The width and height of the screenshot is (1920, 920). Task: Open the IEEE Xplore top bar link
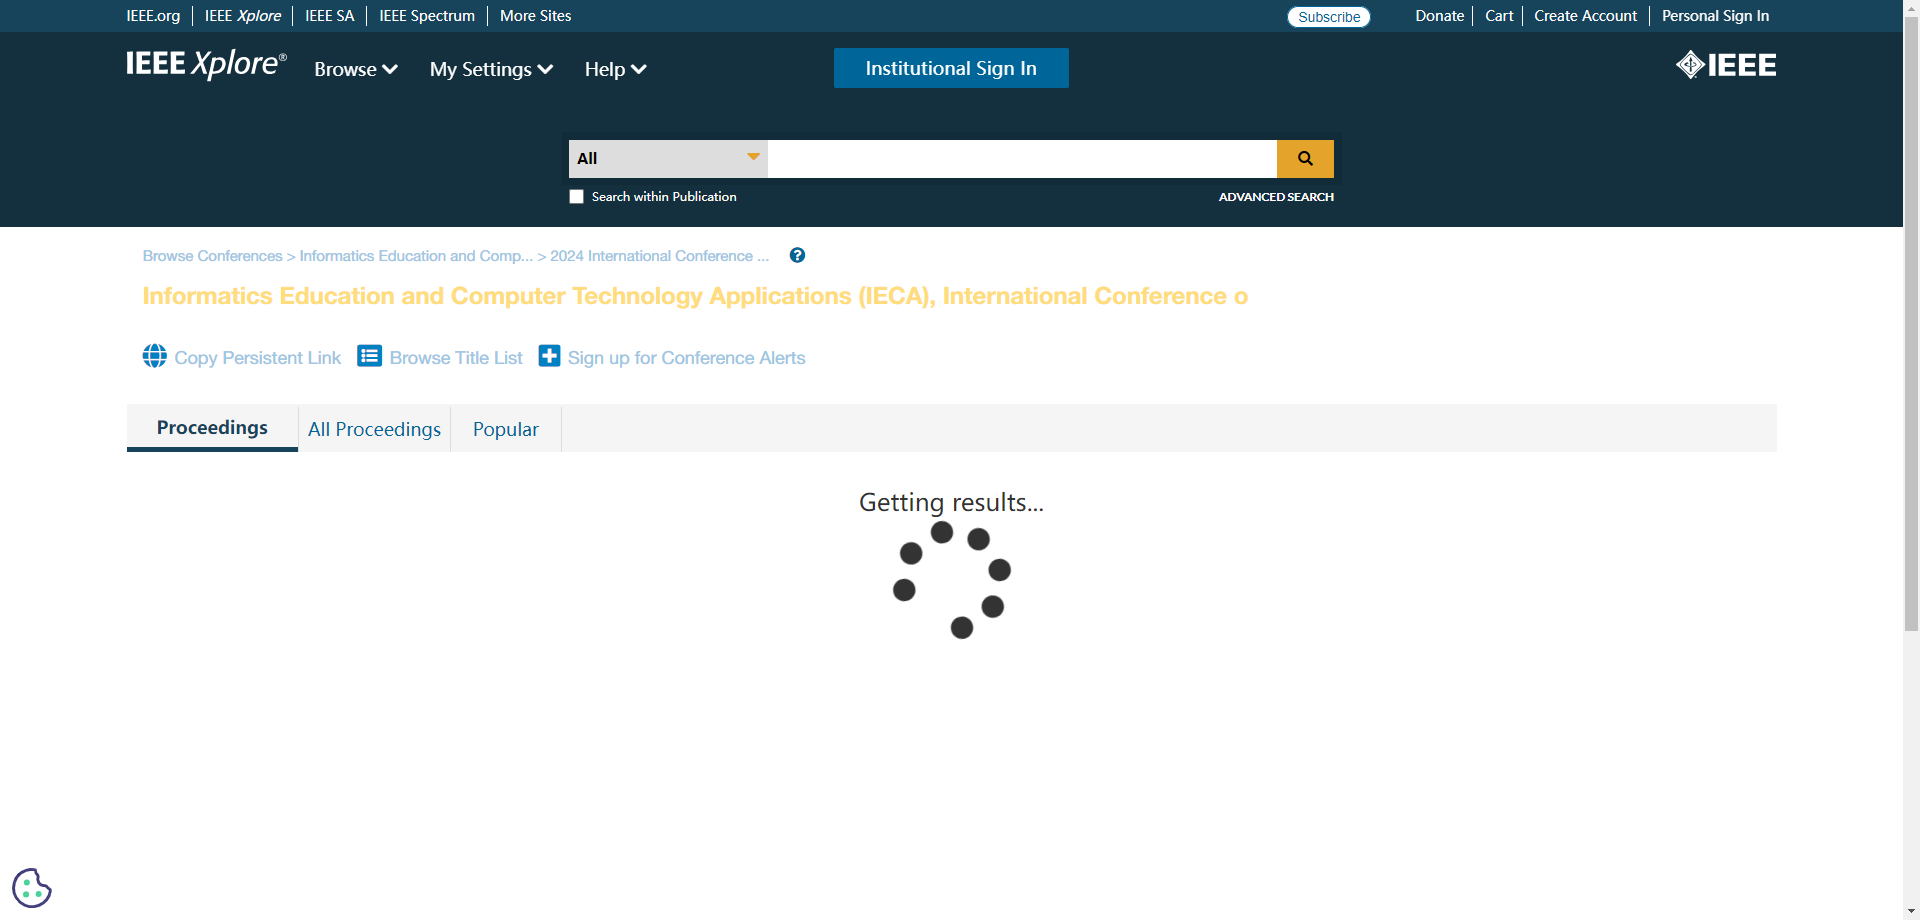[x=243, y=16]
